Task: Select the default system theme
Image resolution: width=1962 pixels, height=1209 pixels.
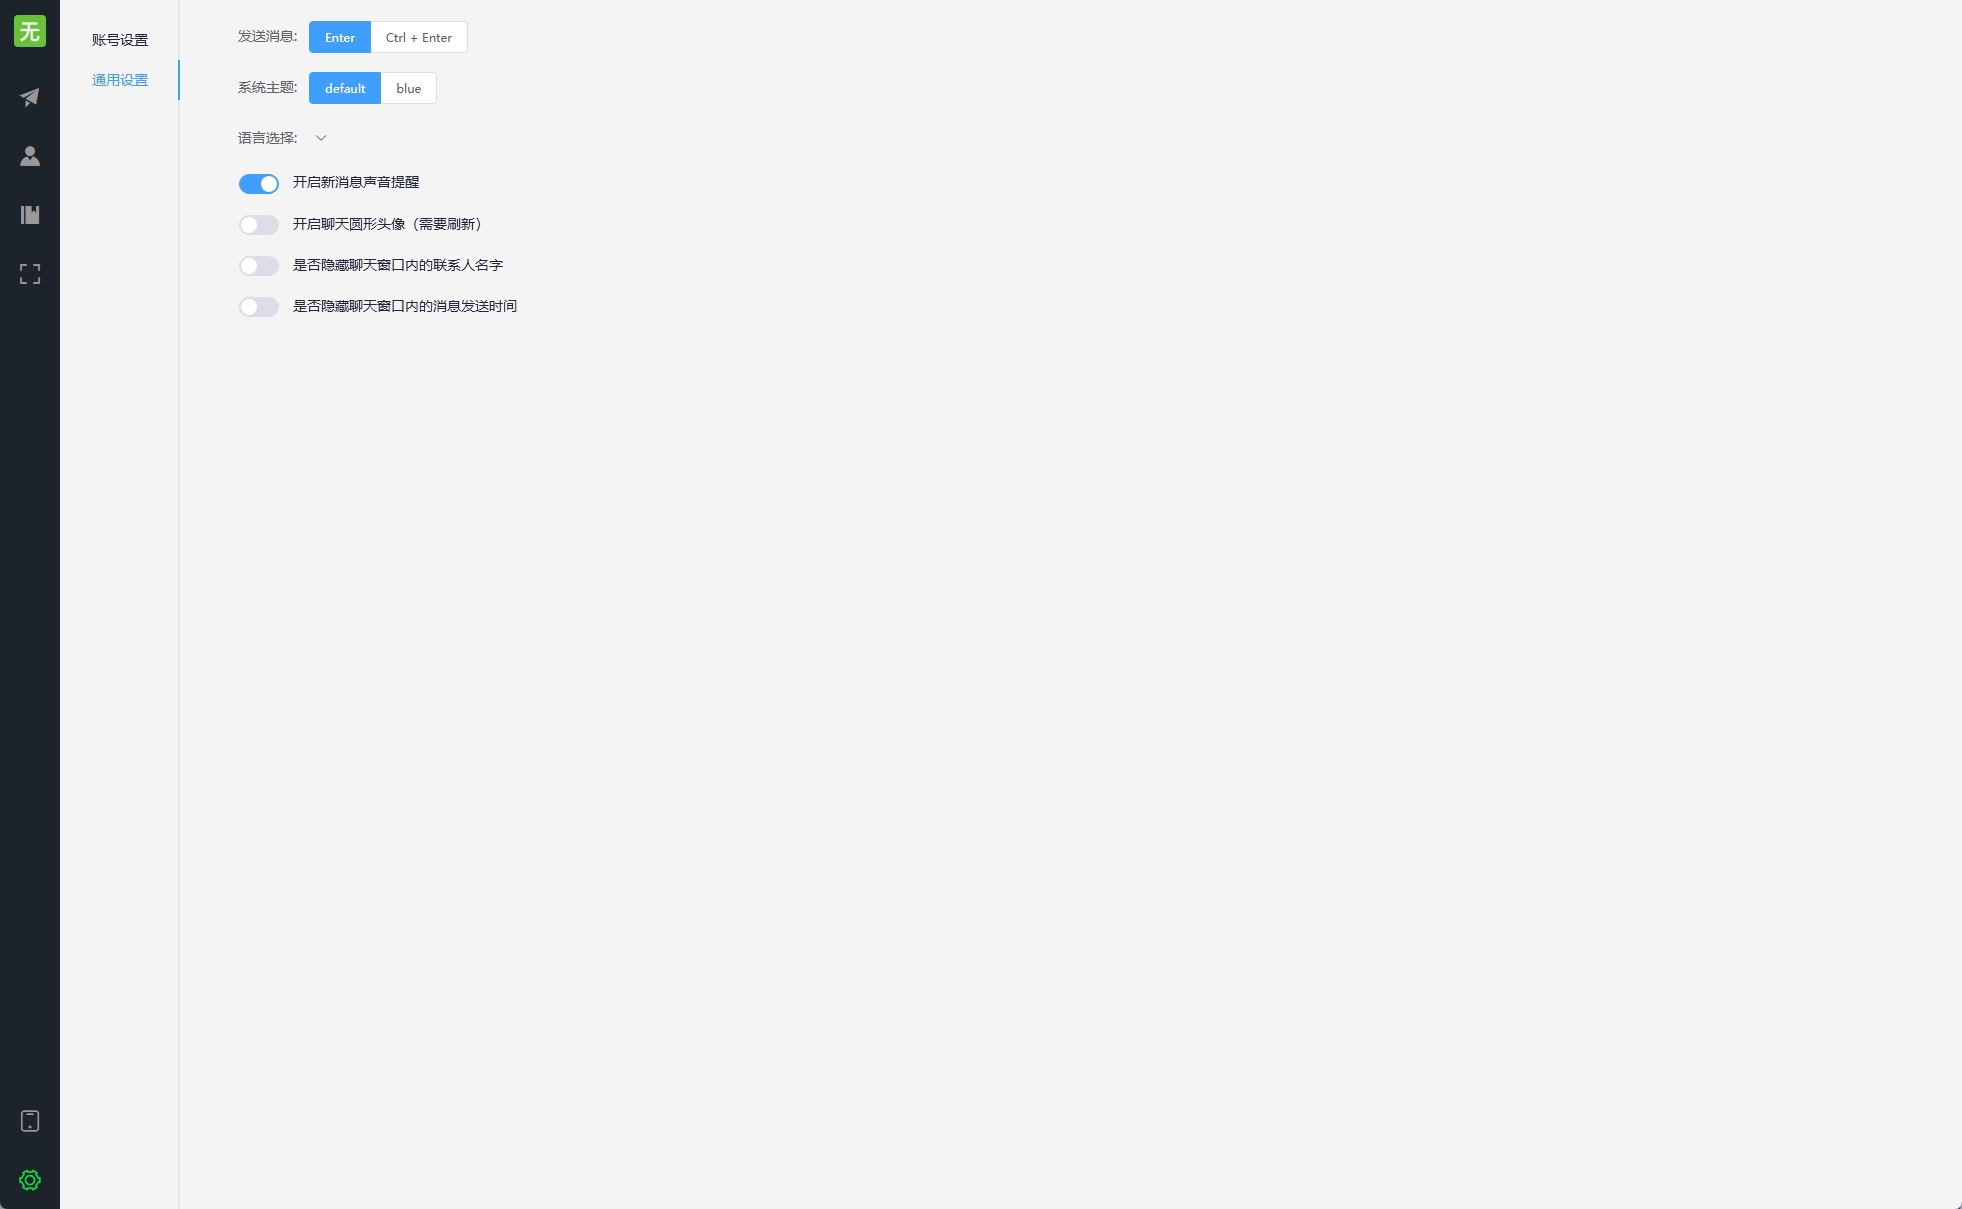Action: pyautogui.click(x=345, y=88)
